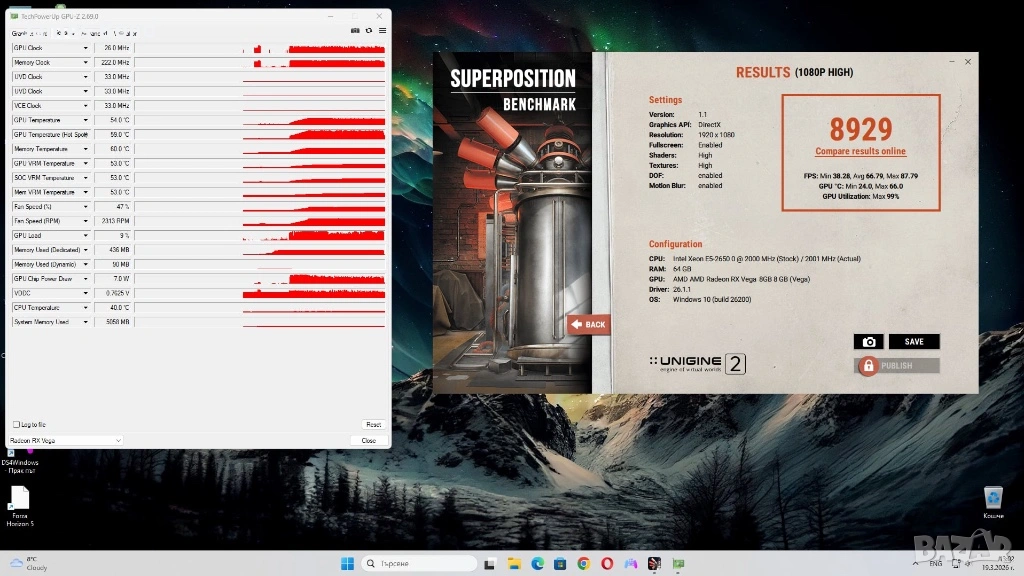Click BACK button in Superposition
The width and height of the screenshot is (1024, 576).
coord(588,325)
